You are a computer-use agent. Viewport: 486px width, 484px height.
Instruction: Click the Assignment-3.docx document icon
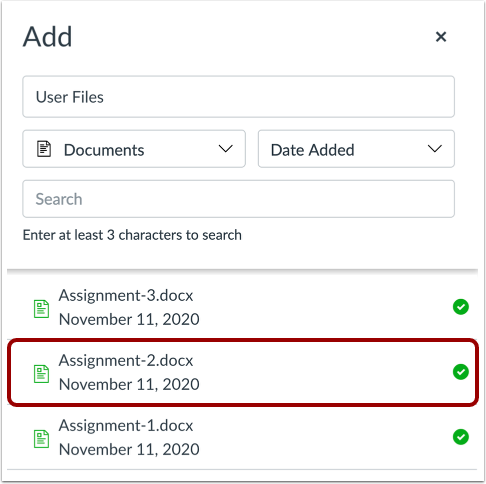[41, 309]
